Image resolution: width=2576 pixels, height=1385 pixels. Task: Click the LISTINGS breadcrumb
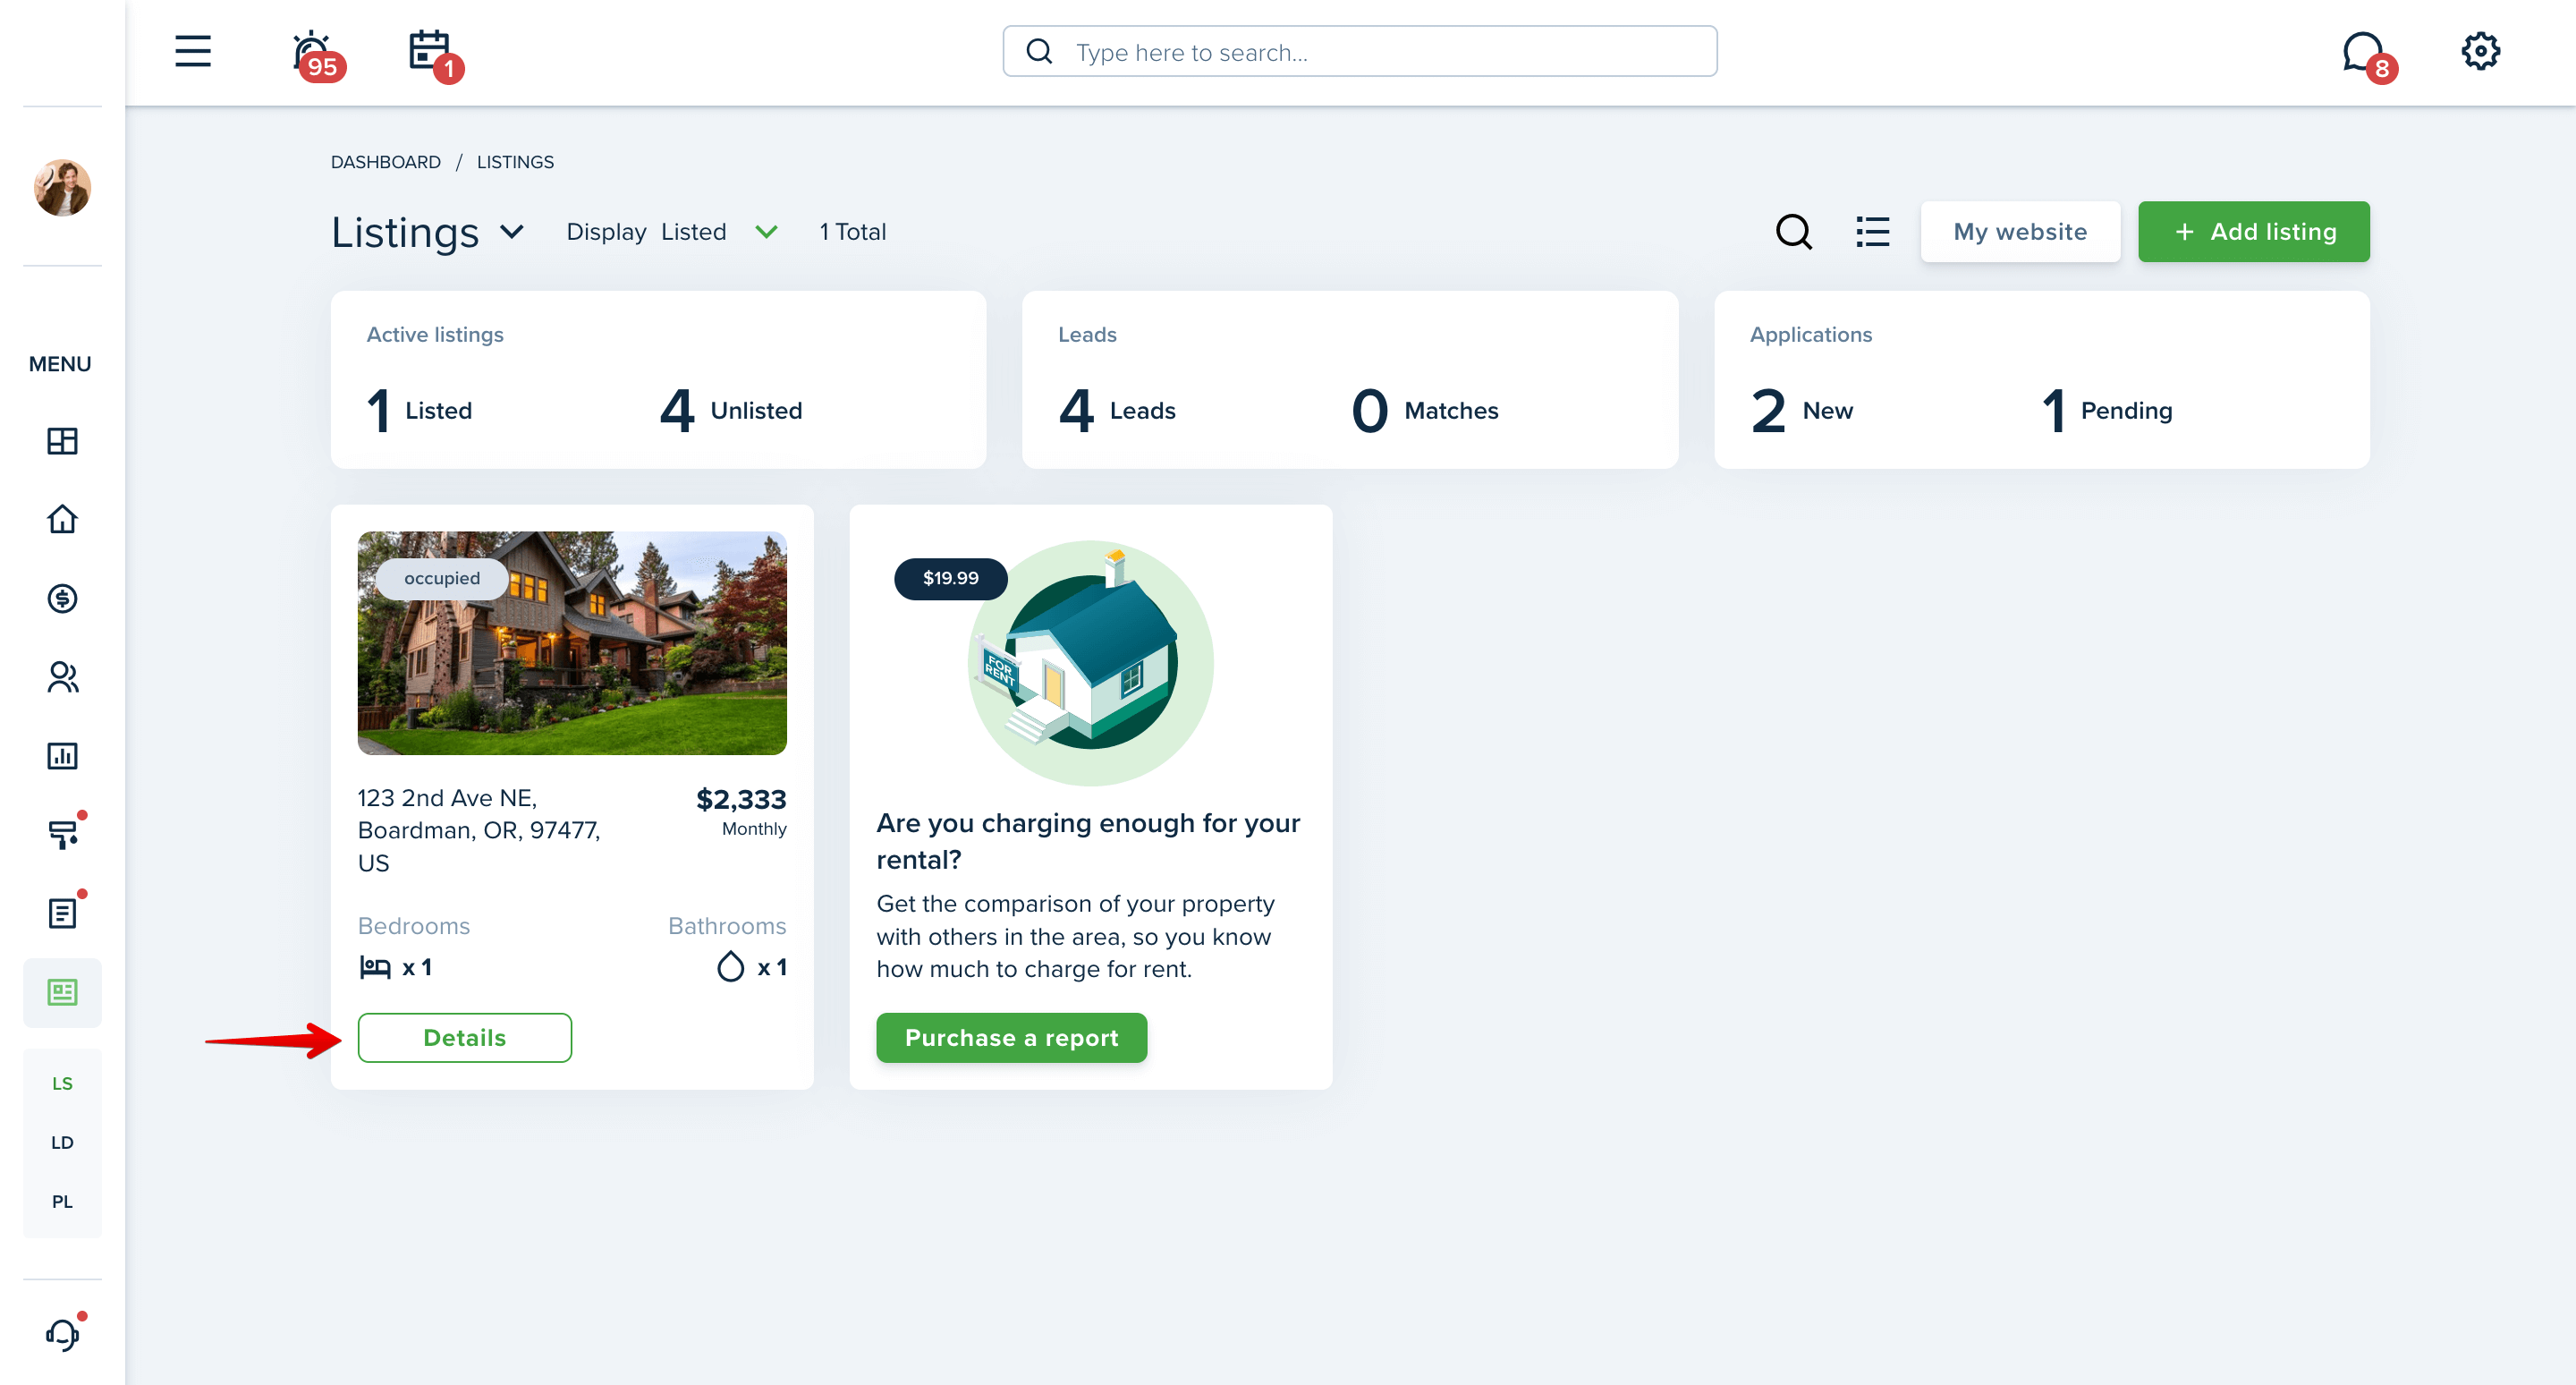click(x=515, y=162)
